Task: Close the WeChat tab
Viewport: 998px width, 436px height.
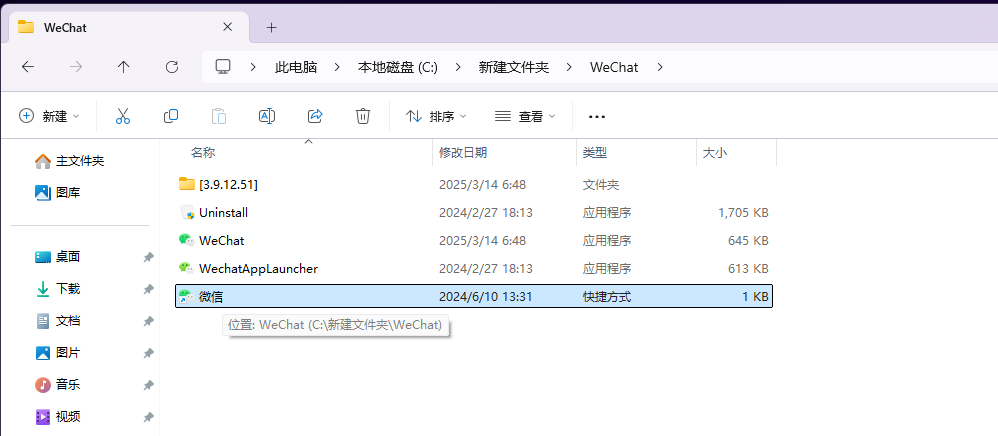Action: coord(227,27)
